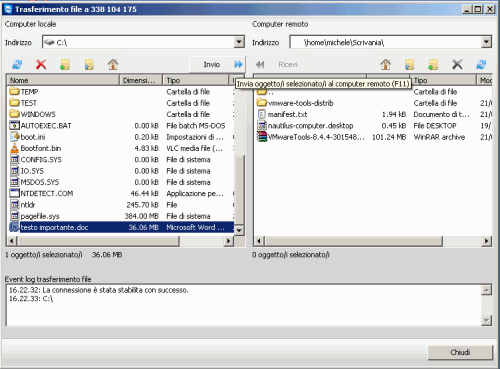Viewport: 500px width, 369px height.
Task: Go to home folder in remote pane
Action: tap(386, 64)
